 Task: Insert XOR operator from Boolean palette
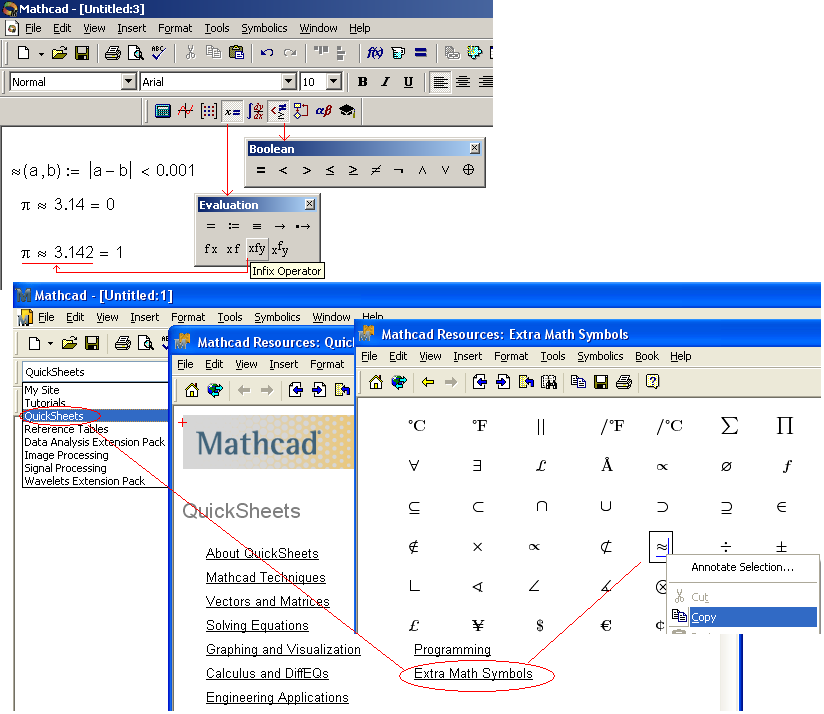pos(468,170)
